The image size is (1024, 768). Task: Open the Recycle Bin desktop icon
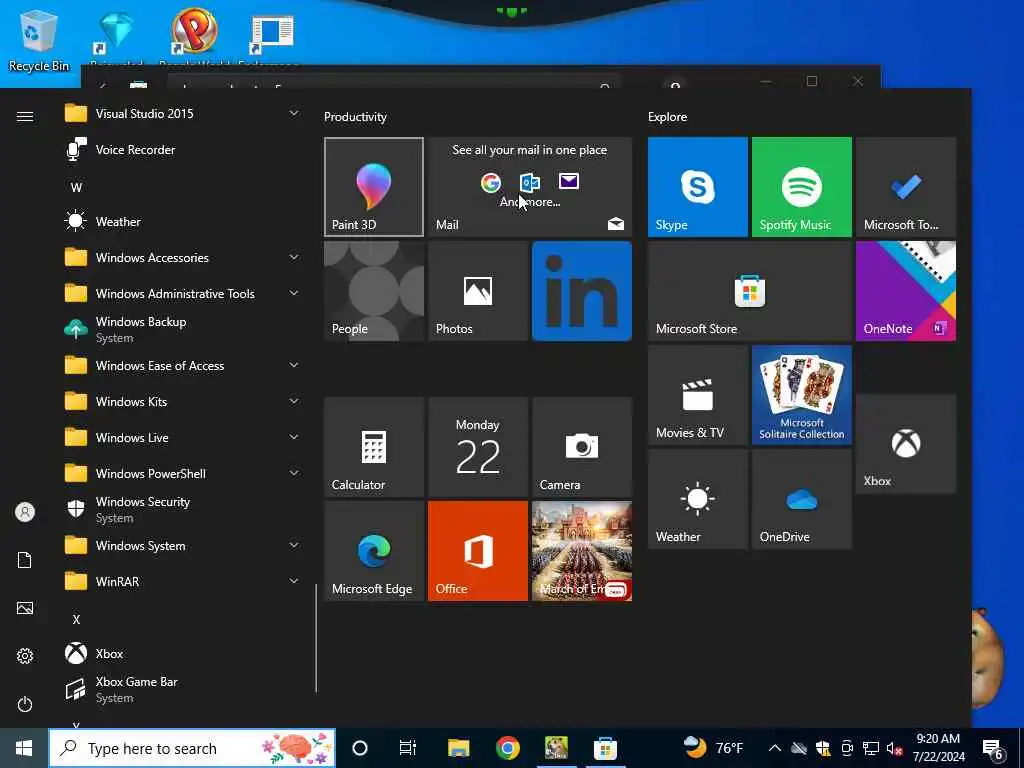[39, 42]
